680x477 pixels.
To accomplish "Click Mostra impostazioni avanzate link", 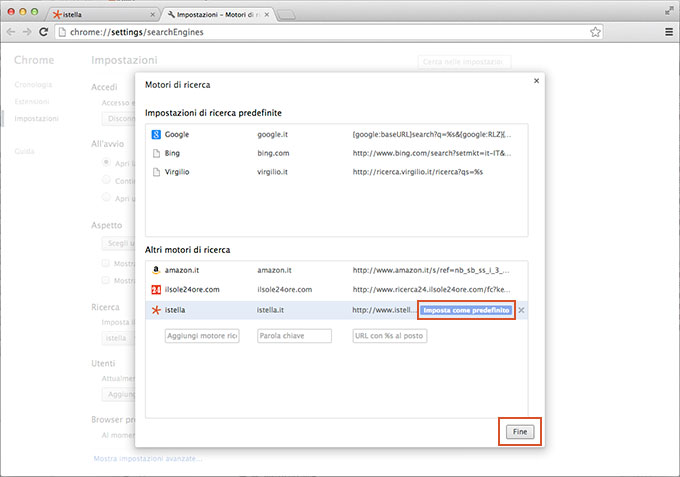I will tap(148, 458).
